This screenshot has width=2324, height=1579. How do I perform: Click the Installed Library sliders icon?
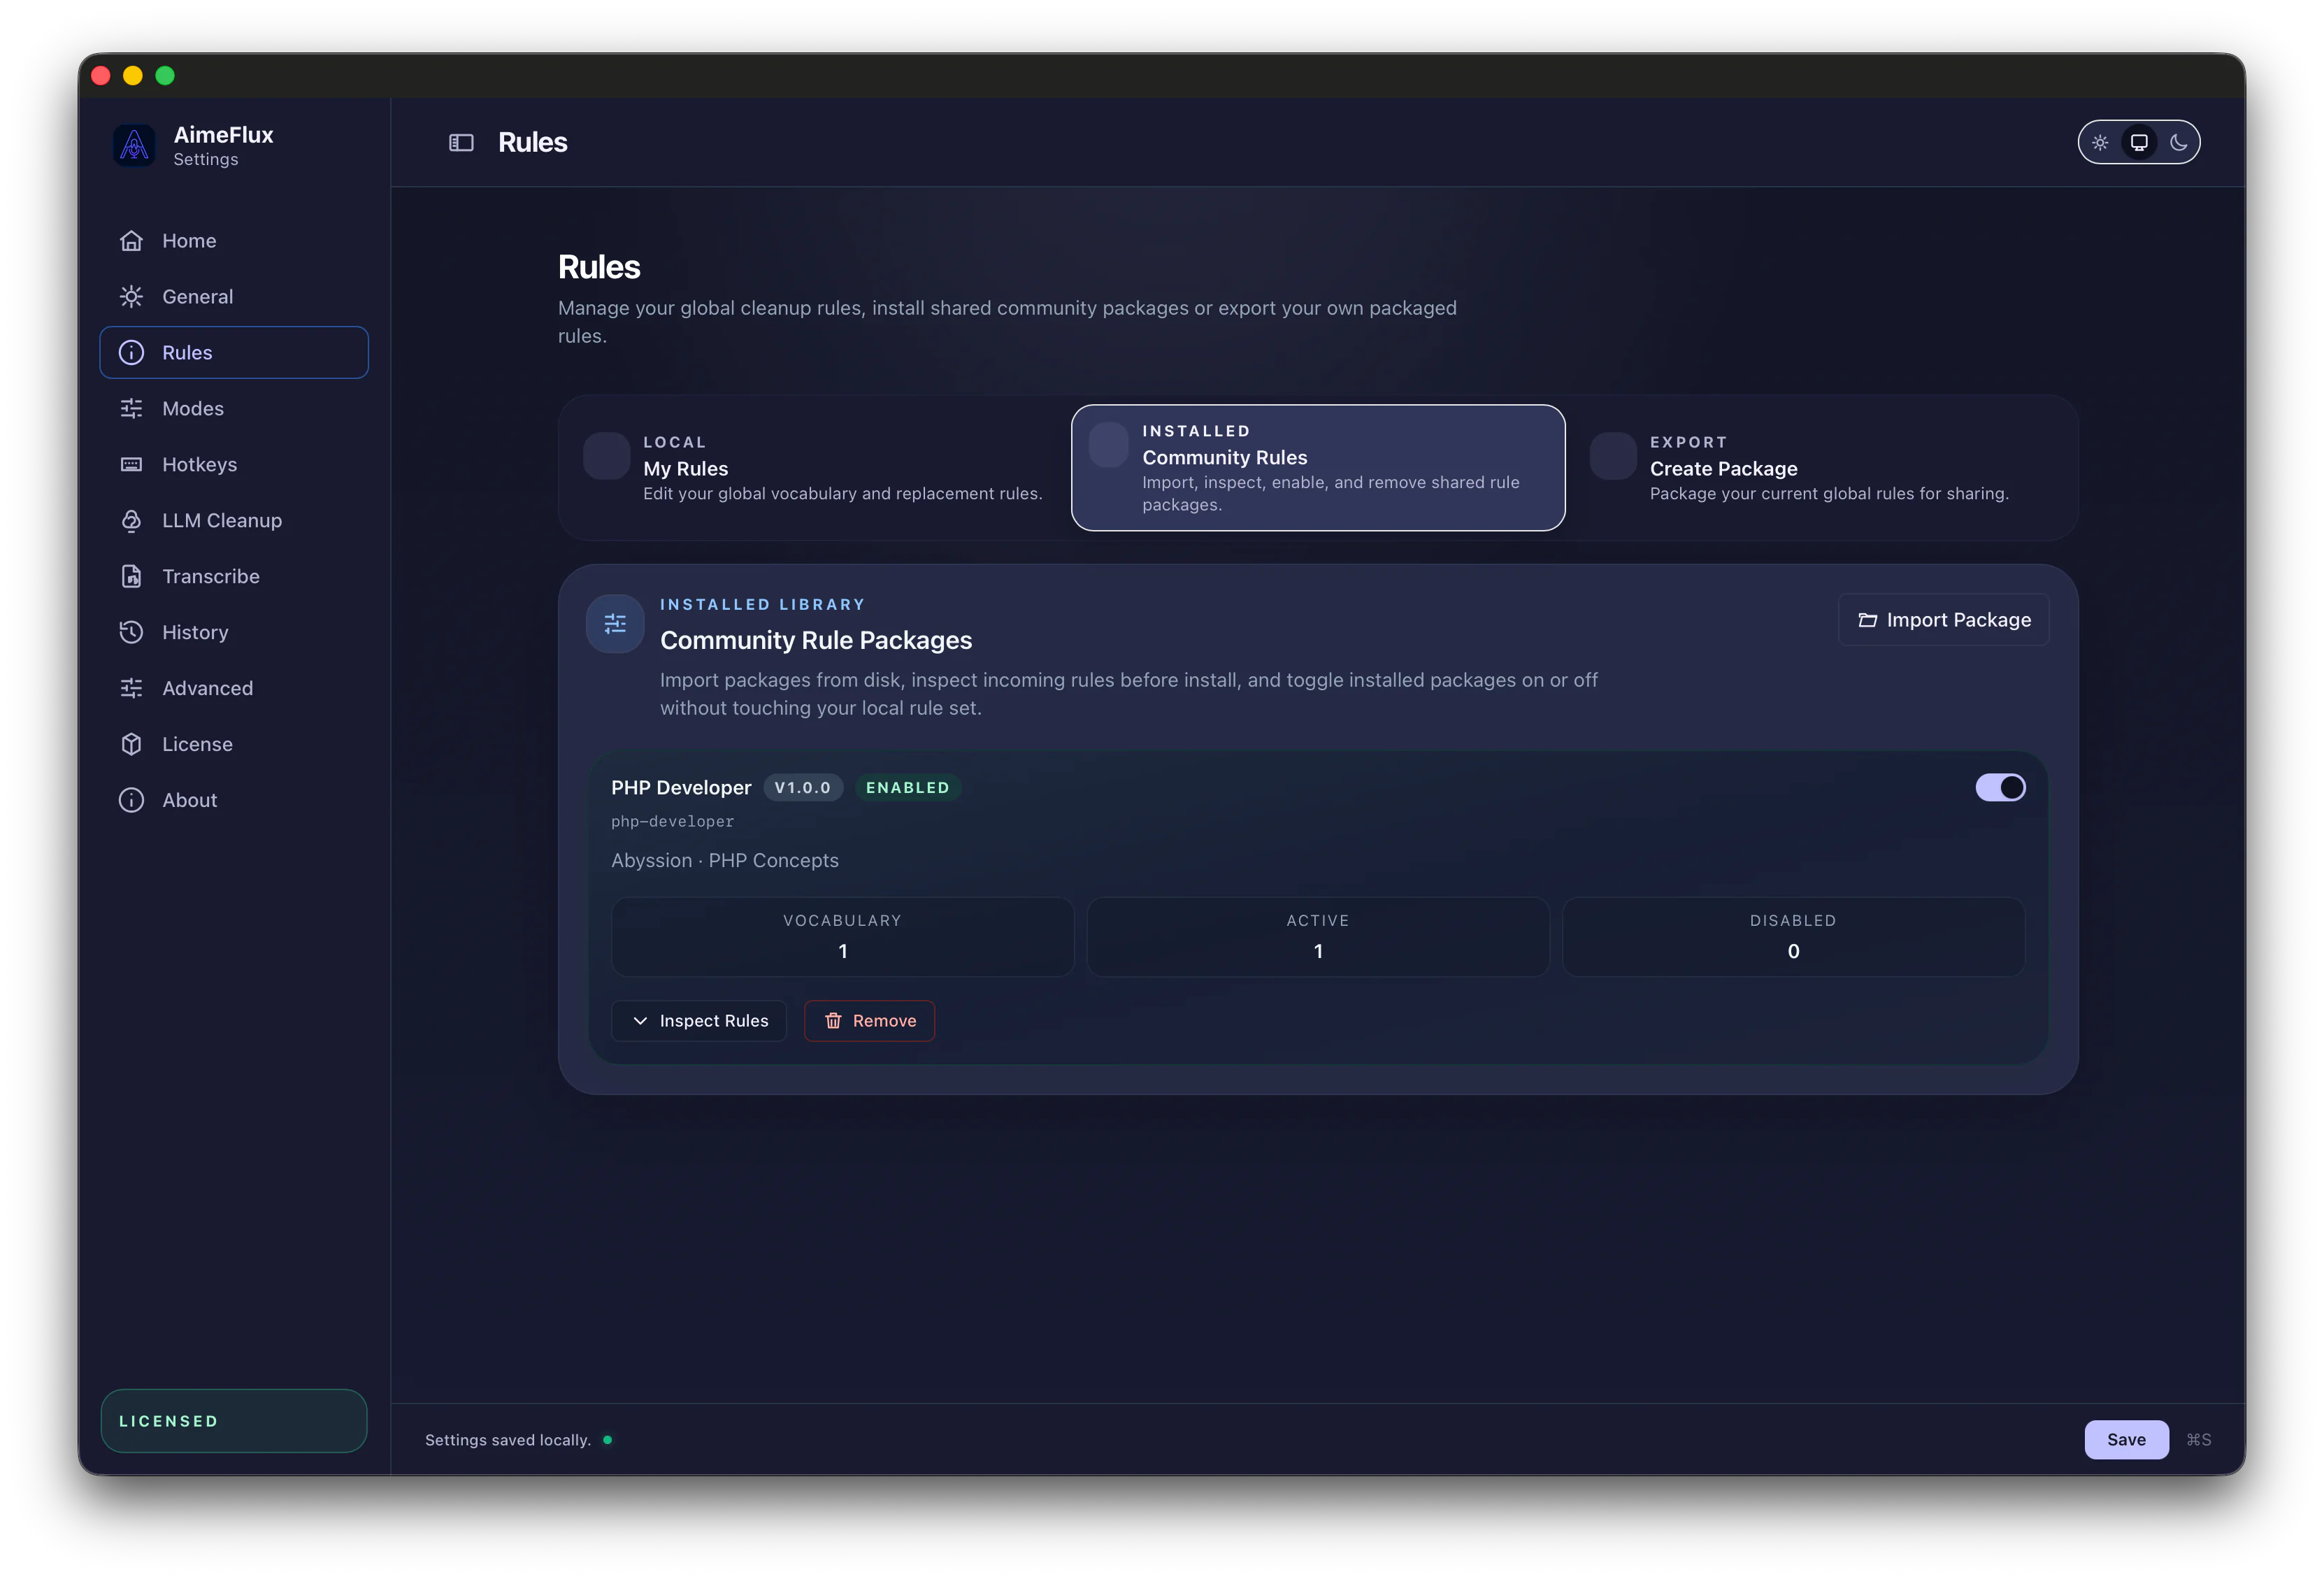click(x=615, y=624)
